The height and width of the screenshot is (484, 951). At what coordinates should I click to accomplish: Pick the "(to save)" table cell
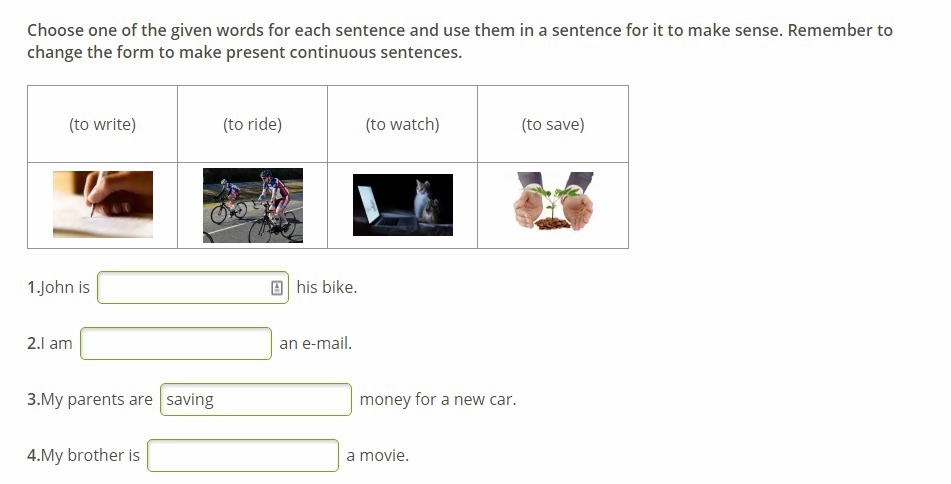coord(553,125)
